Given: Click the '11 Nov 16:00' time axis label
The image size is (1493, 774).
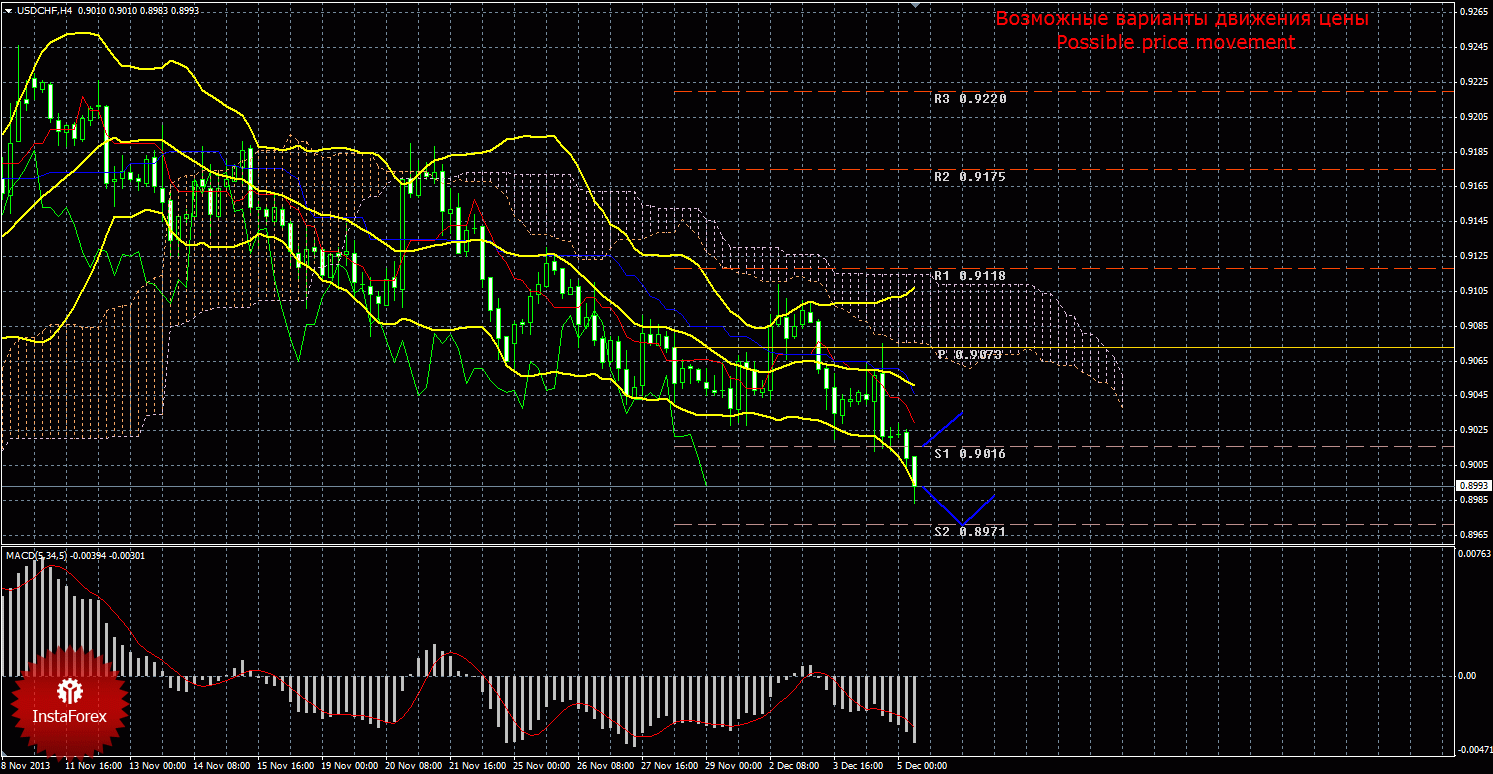Looking at the screenshot, I should pyautogui.click(x=93, y=767).
